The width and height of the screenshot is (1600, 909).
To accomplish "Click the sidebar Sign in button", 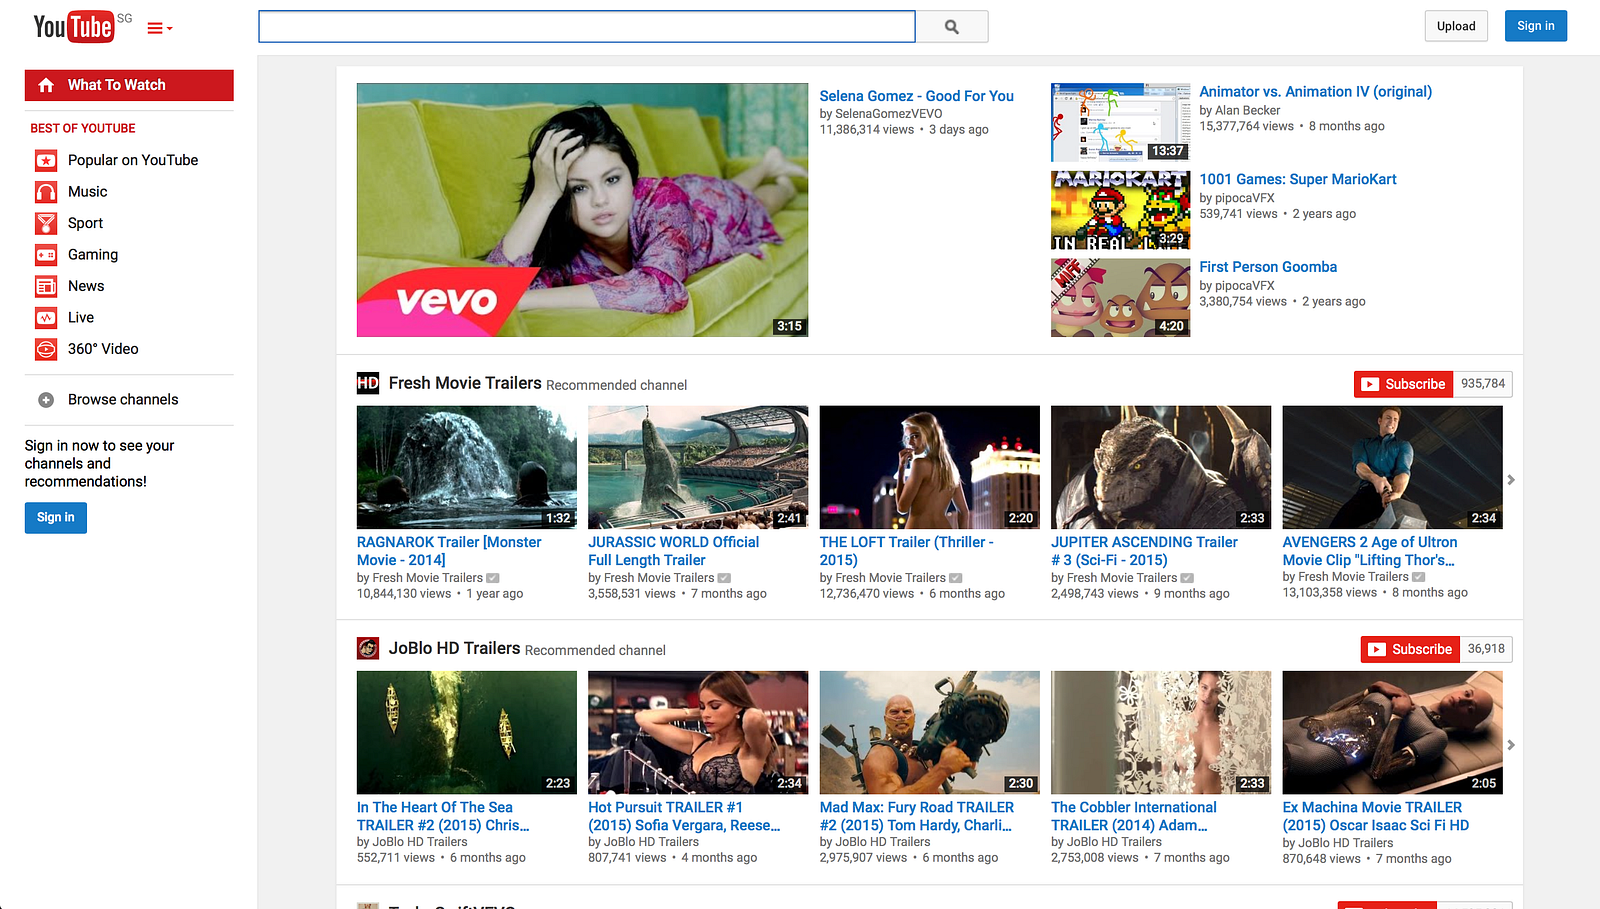I will pos(56,518).
